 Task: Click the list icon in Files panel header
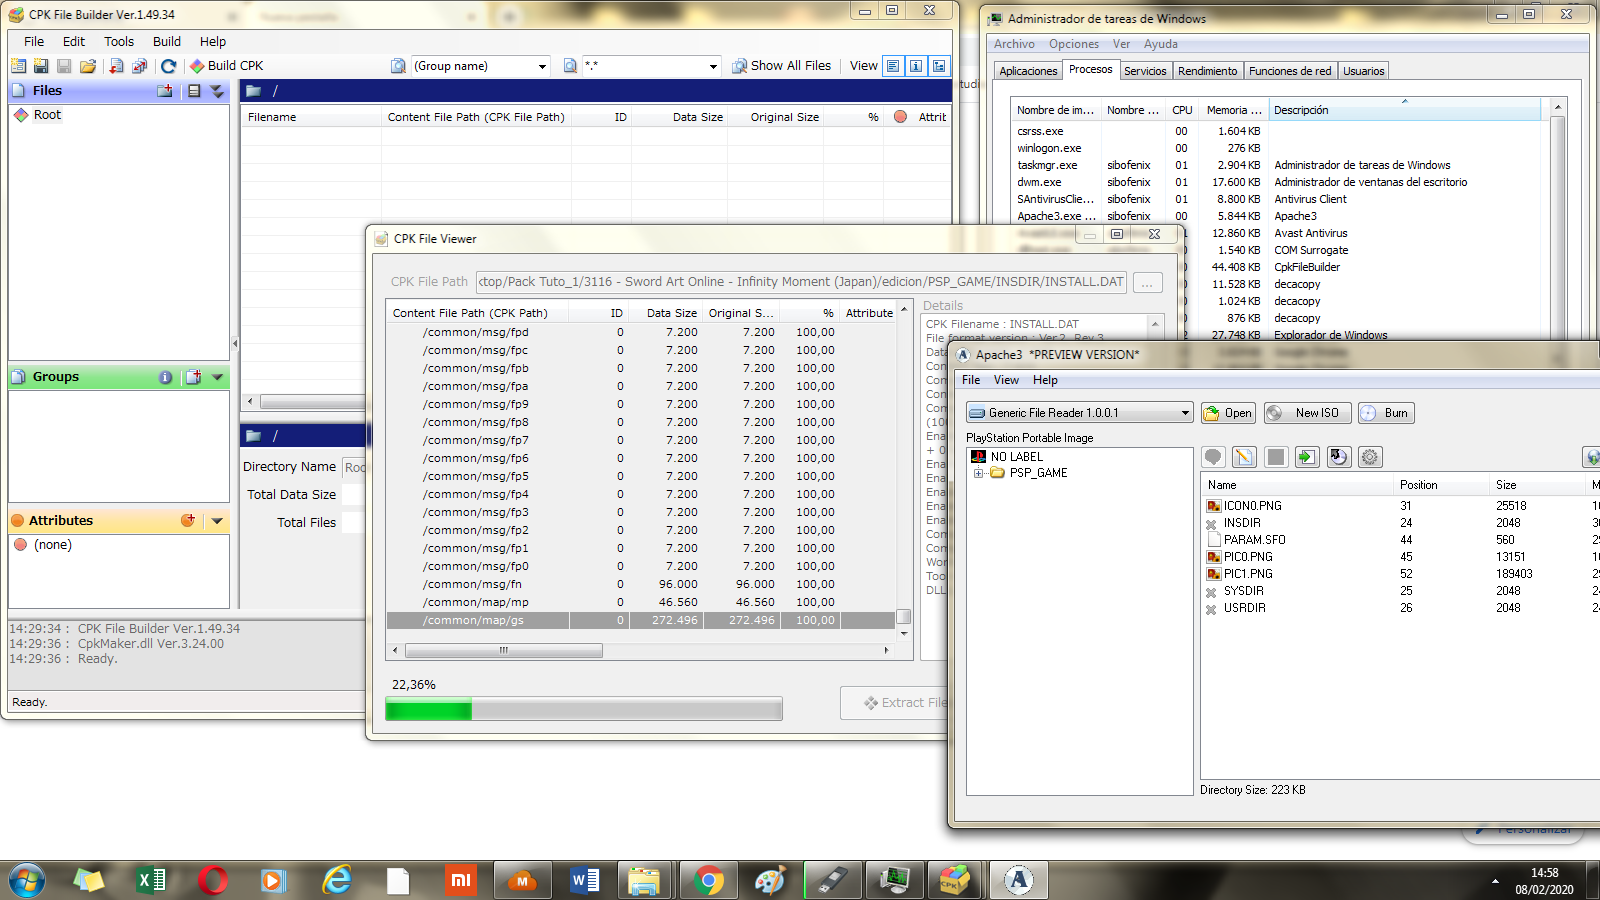[194, 91]
